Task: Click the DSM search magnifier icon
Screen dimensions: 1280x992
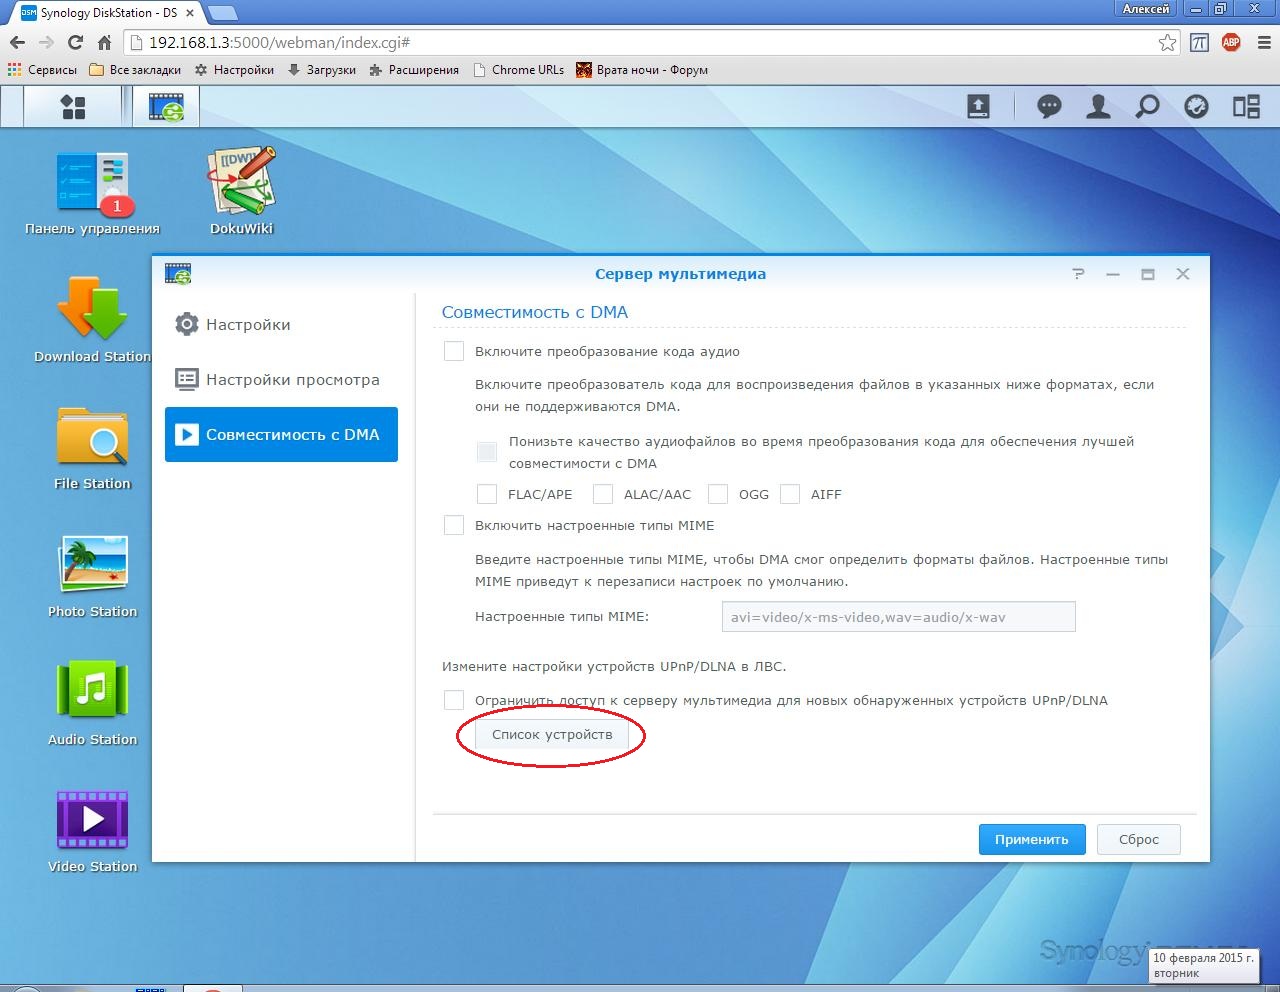Action: [x=1147, y=107]
